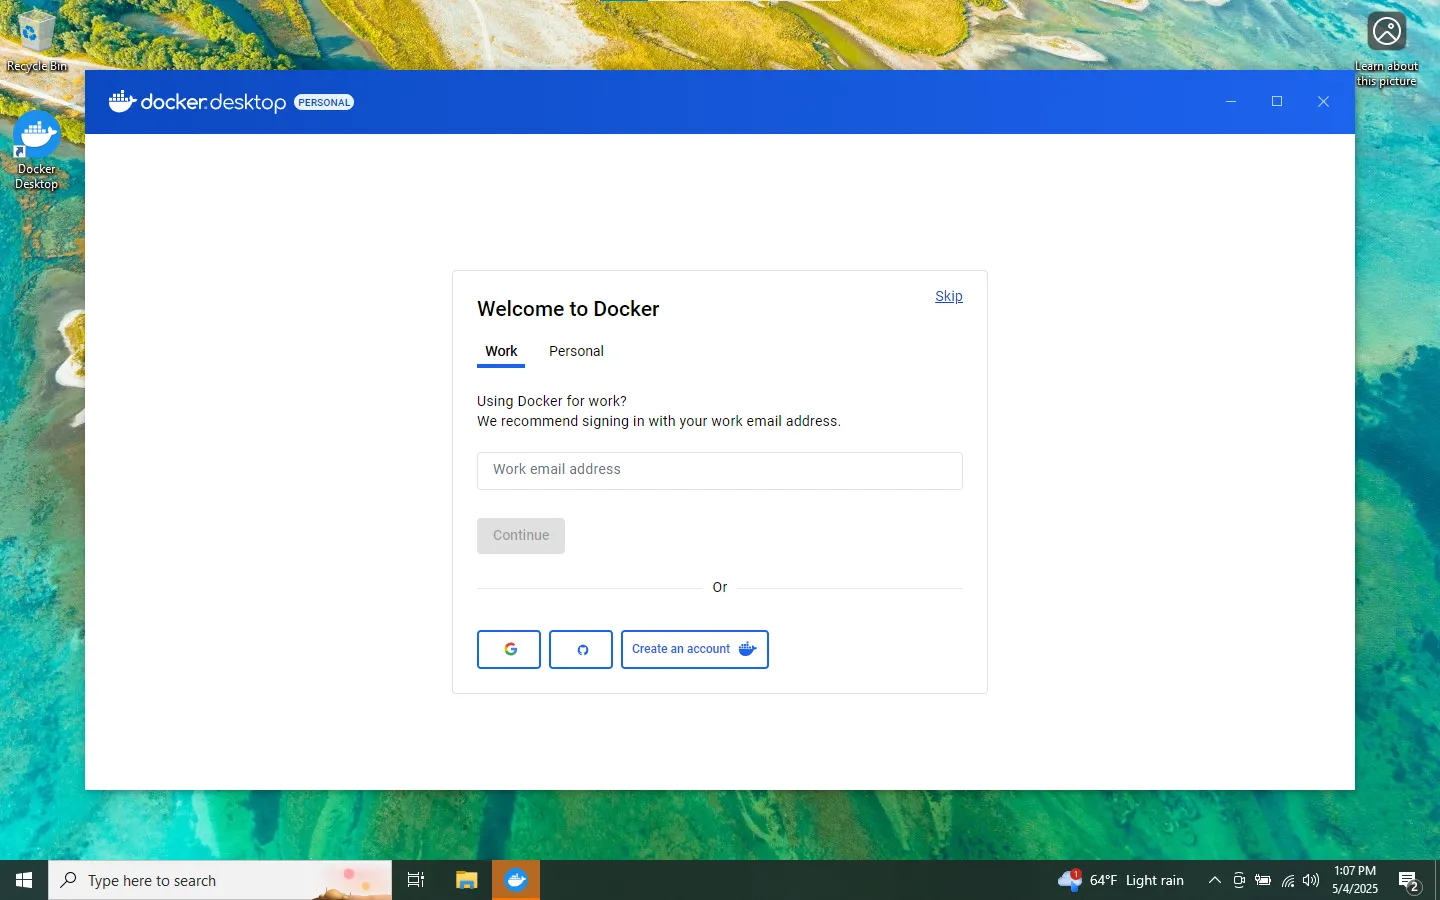Screen dimensions: 1440x900
Task: Click the Work email address field
Action: point(719,470)
